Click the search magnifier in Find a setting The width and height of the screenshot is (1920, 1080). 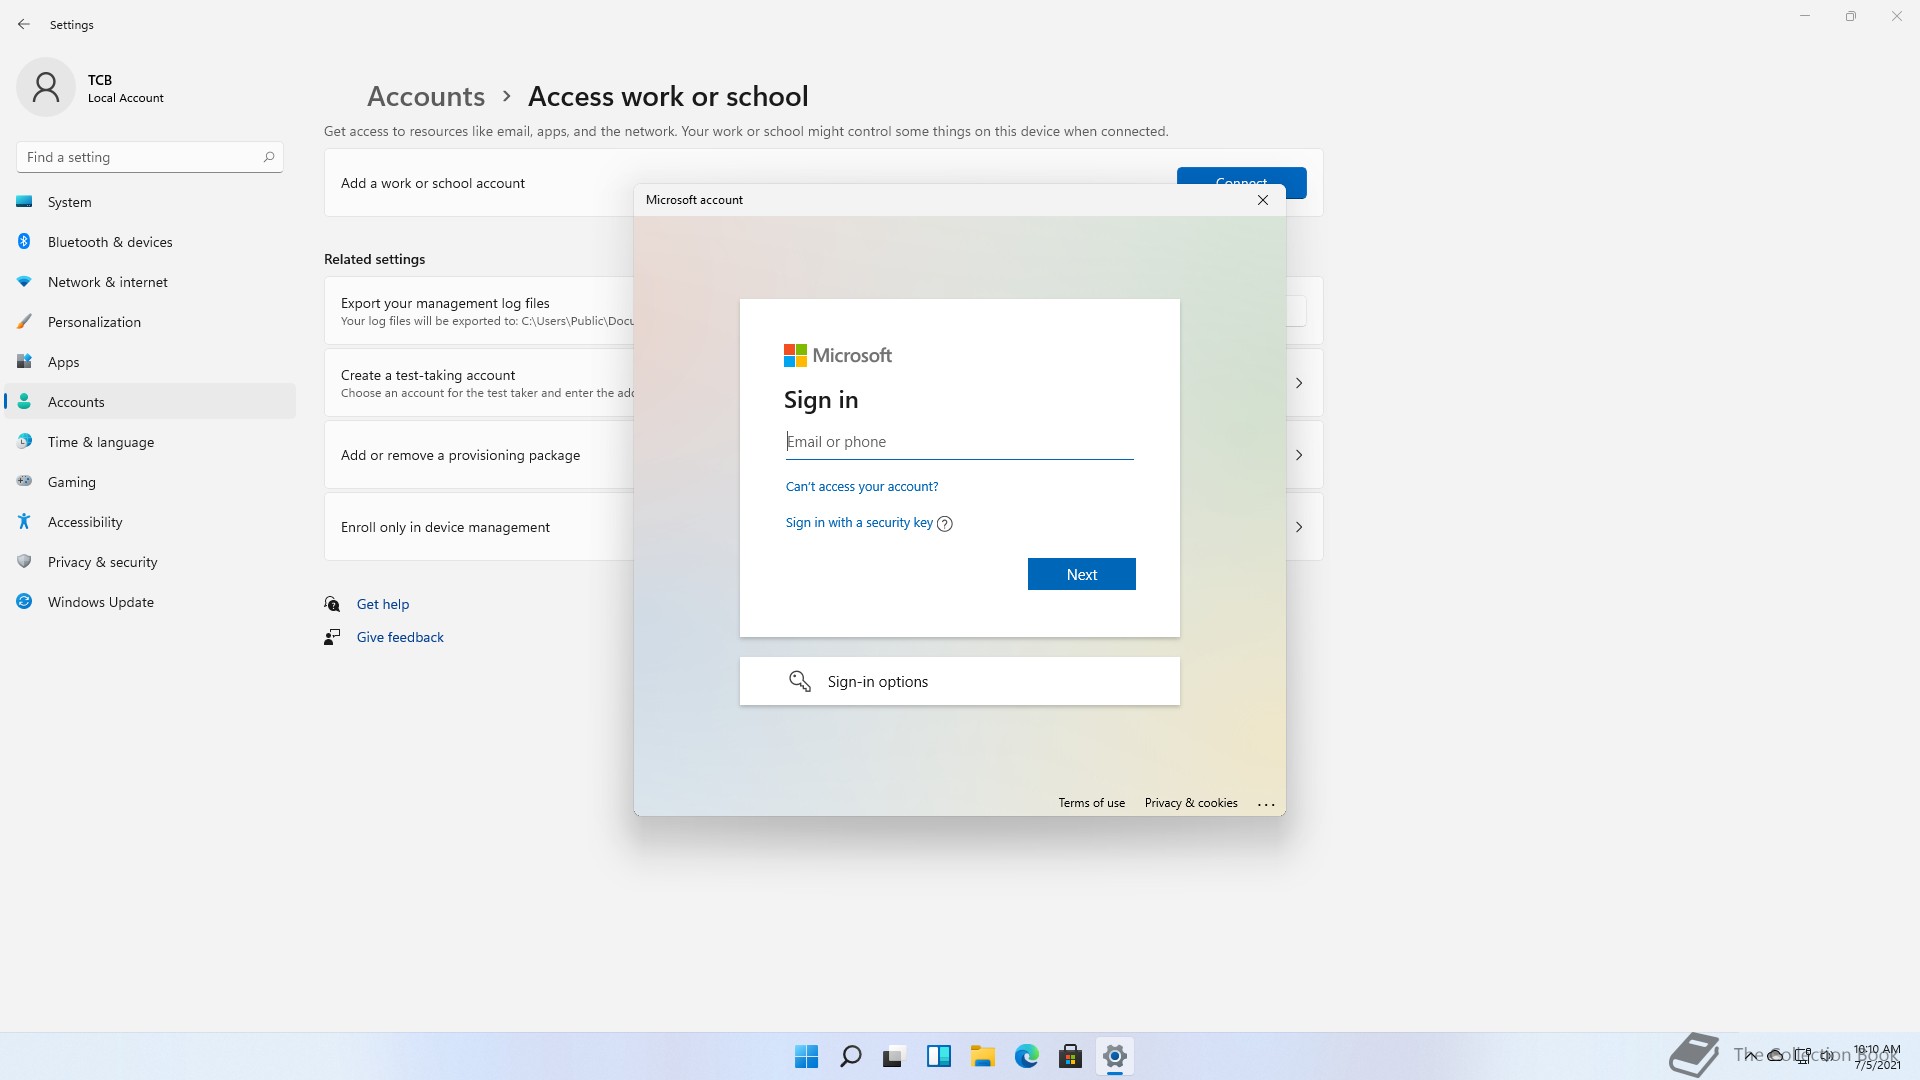click(269, 157)
